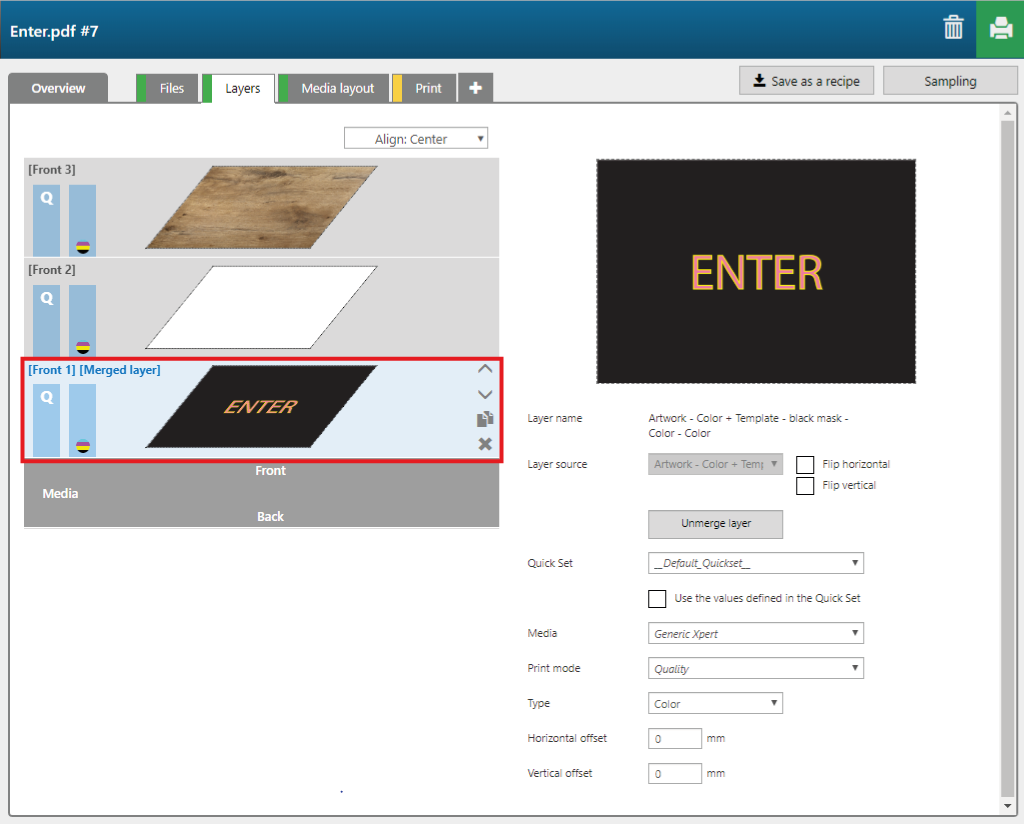Add a new tab with plus icon

pos(475,88)
